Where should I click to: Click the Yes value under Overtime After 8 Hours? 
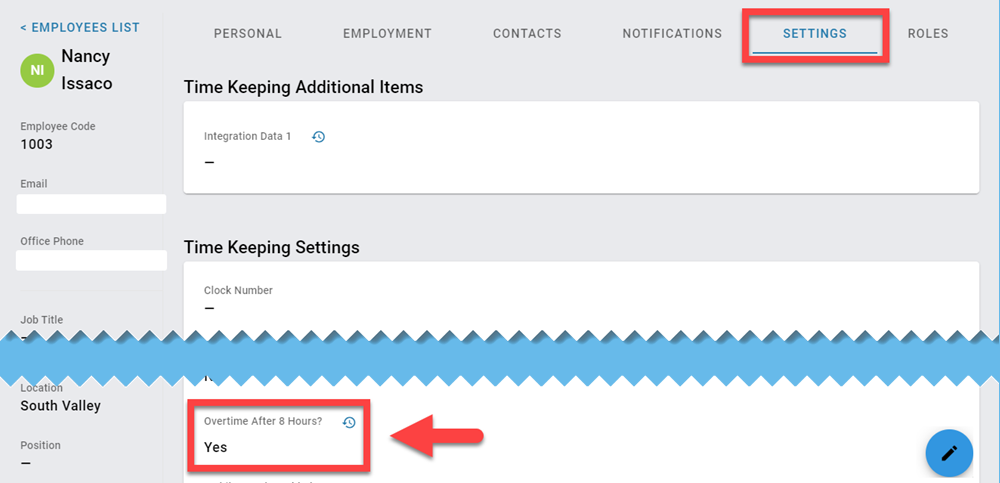216,447
